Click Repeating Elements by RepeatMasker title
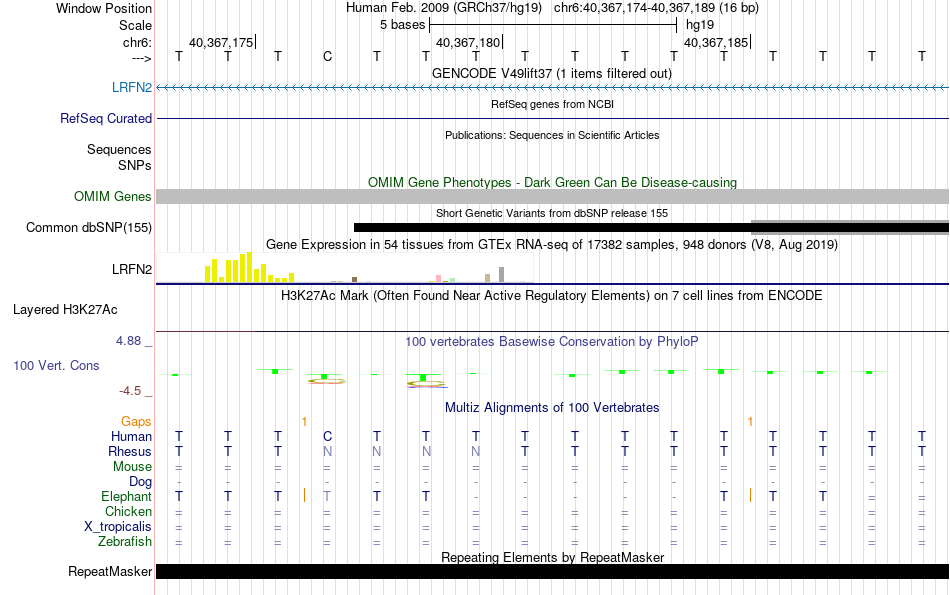 pos(553,557)
